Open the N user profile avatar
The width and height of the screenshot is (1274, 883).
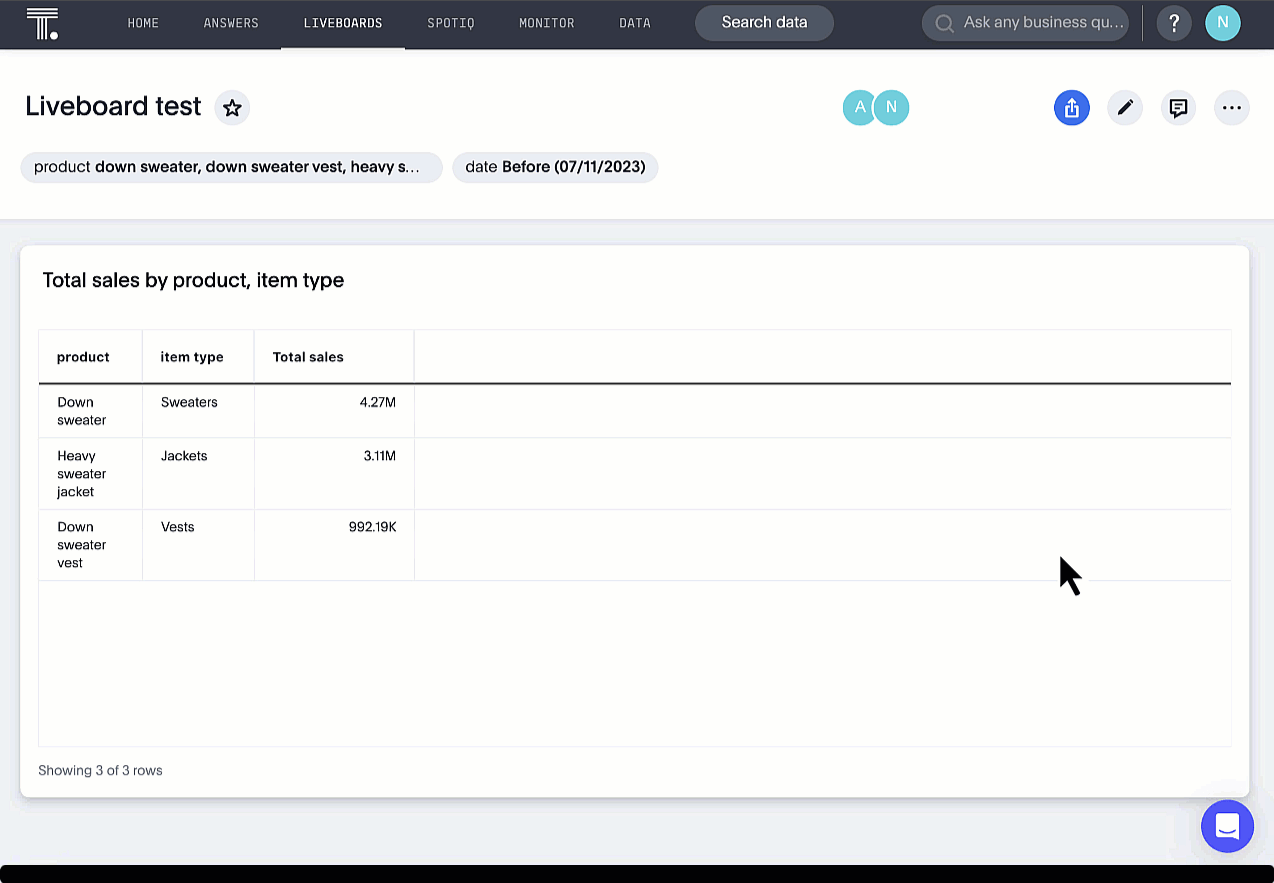(1222, 23)
